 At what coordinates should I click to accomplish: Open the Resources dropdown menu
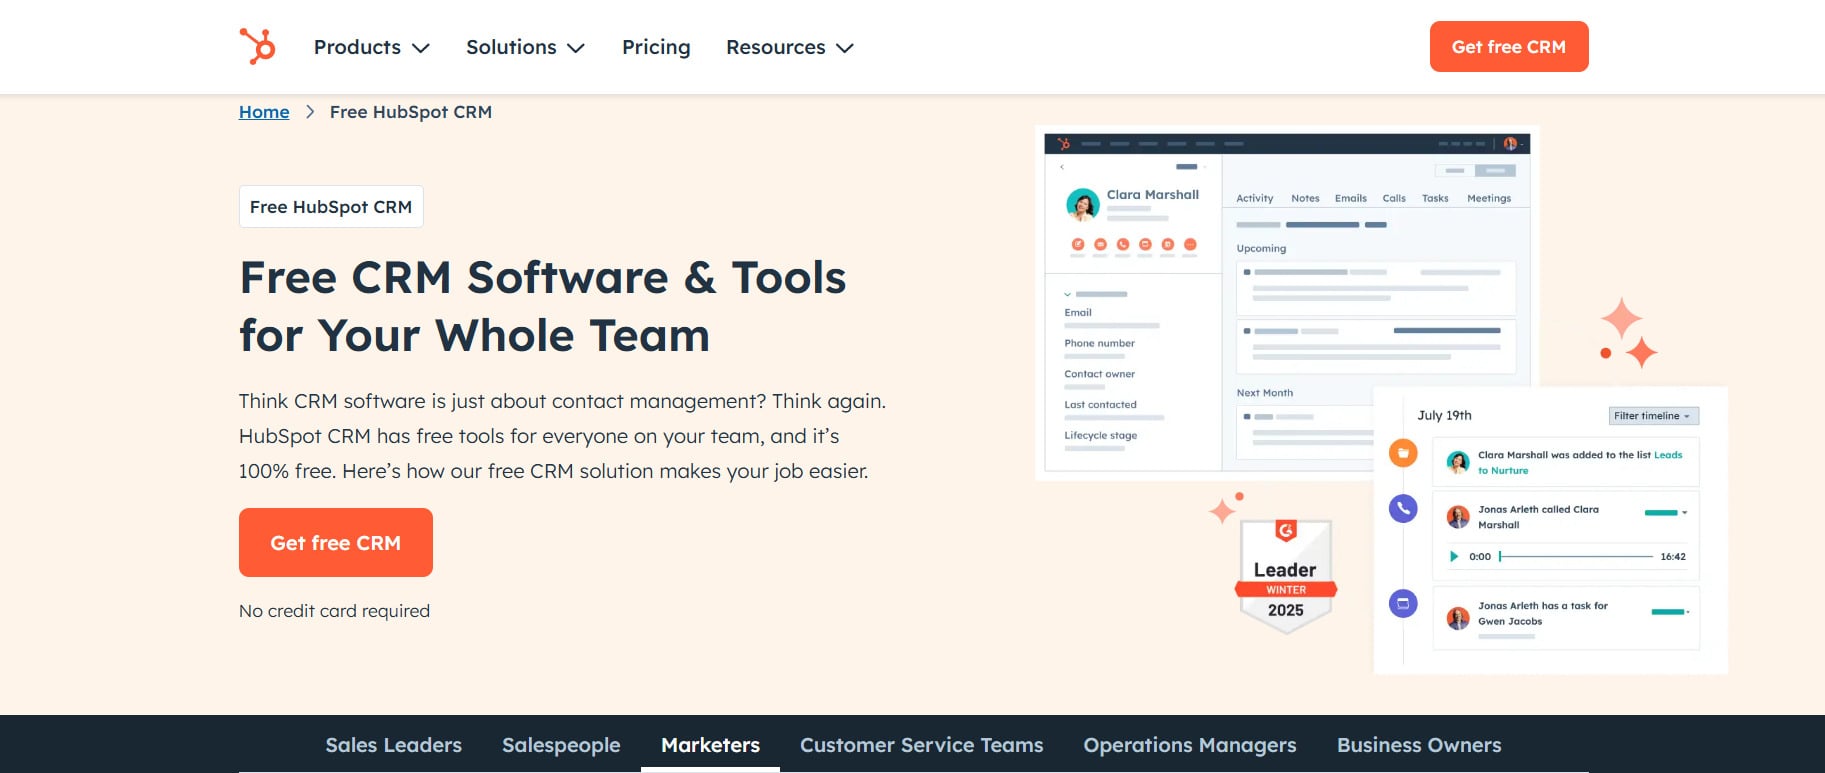click(x=789, y=47)
